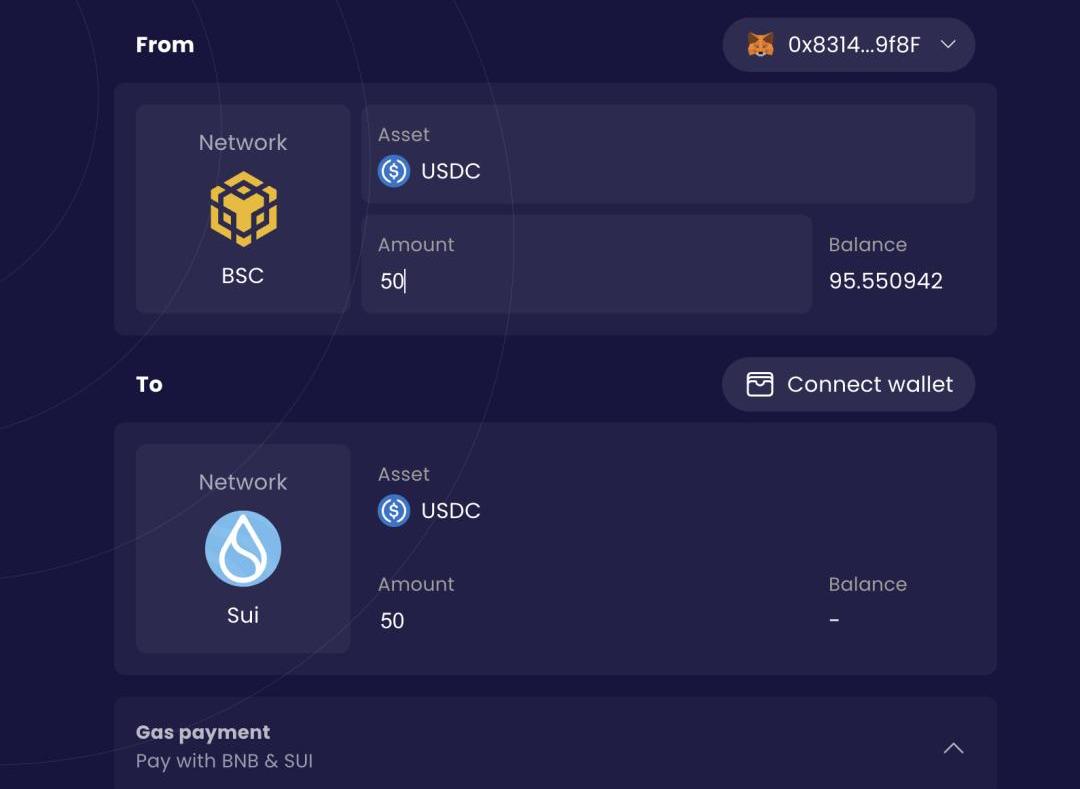Click the Pay with BNB & SUI text
This screenshot has width=1080, height=789.
coord(225,761)
